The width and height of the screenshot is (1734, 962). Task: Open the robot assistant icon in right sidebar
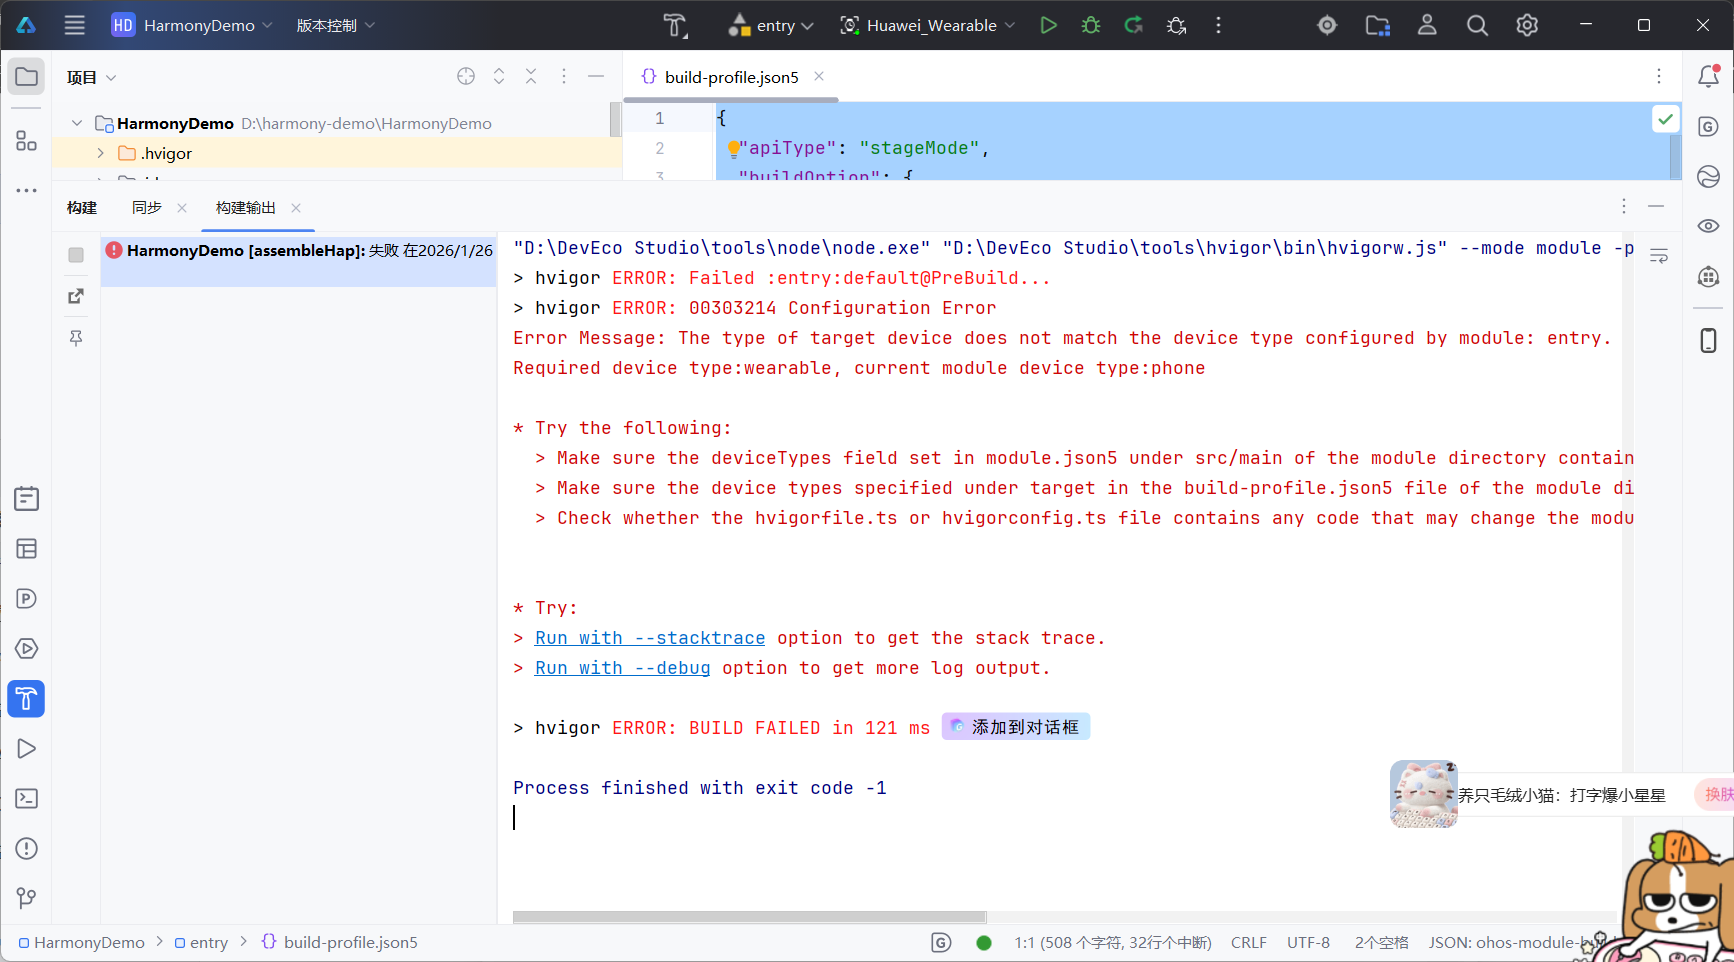1709,276
